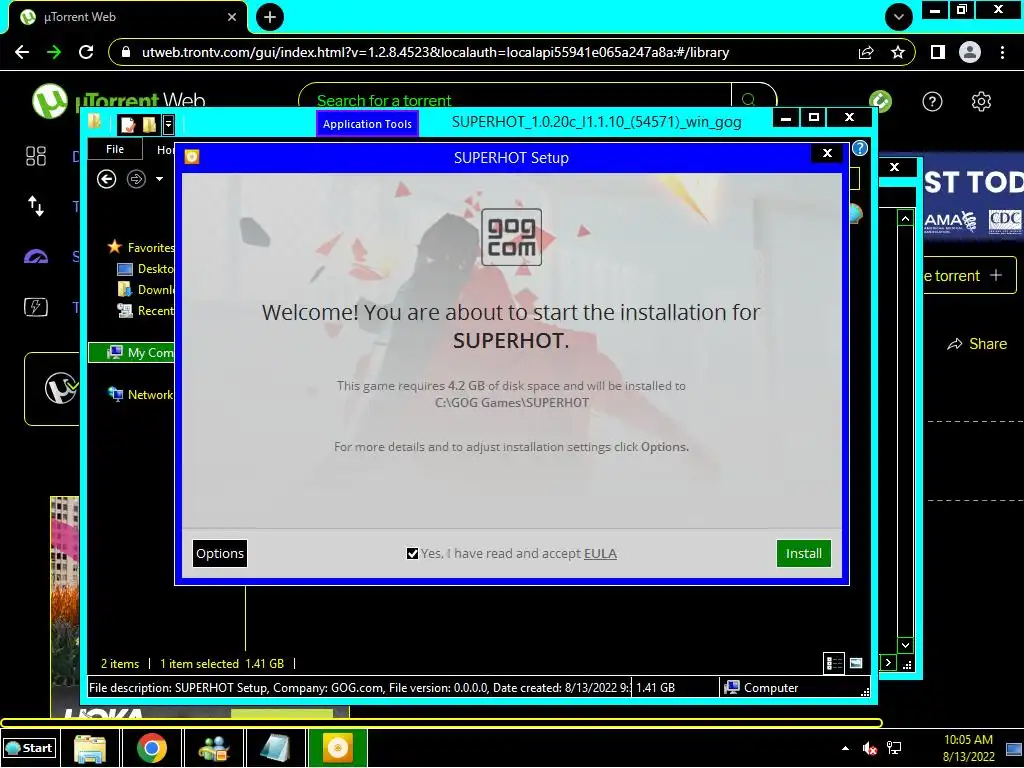Open installer Options
The image size is (1024, 768).
(x=220, y=553)
